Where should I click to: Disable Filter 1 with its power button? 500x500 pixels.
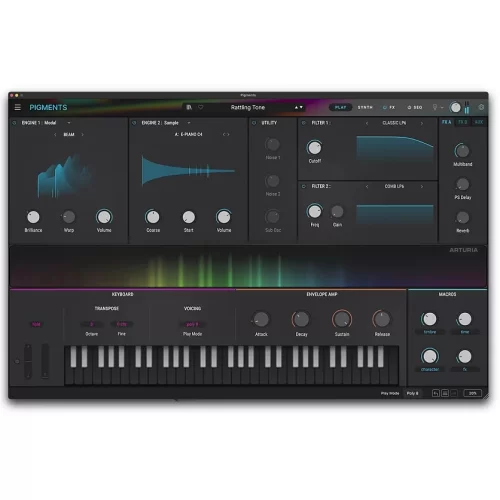[x=303, y=123]
